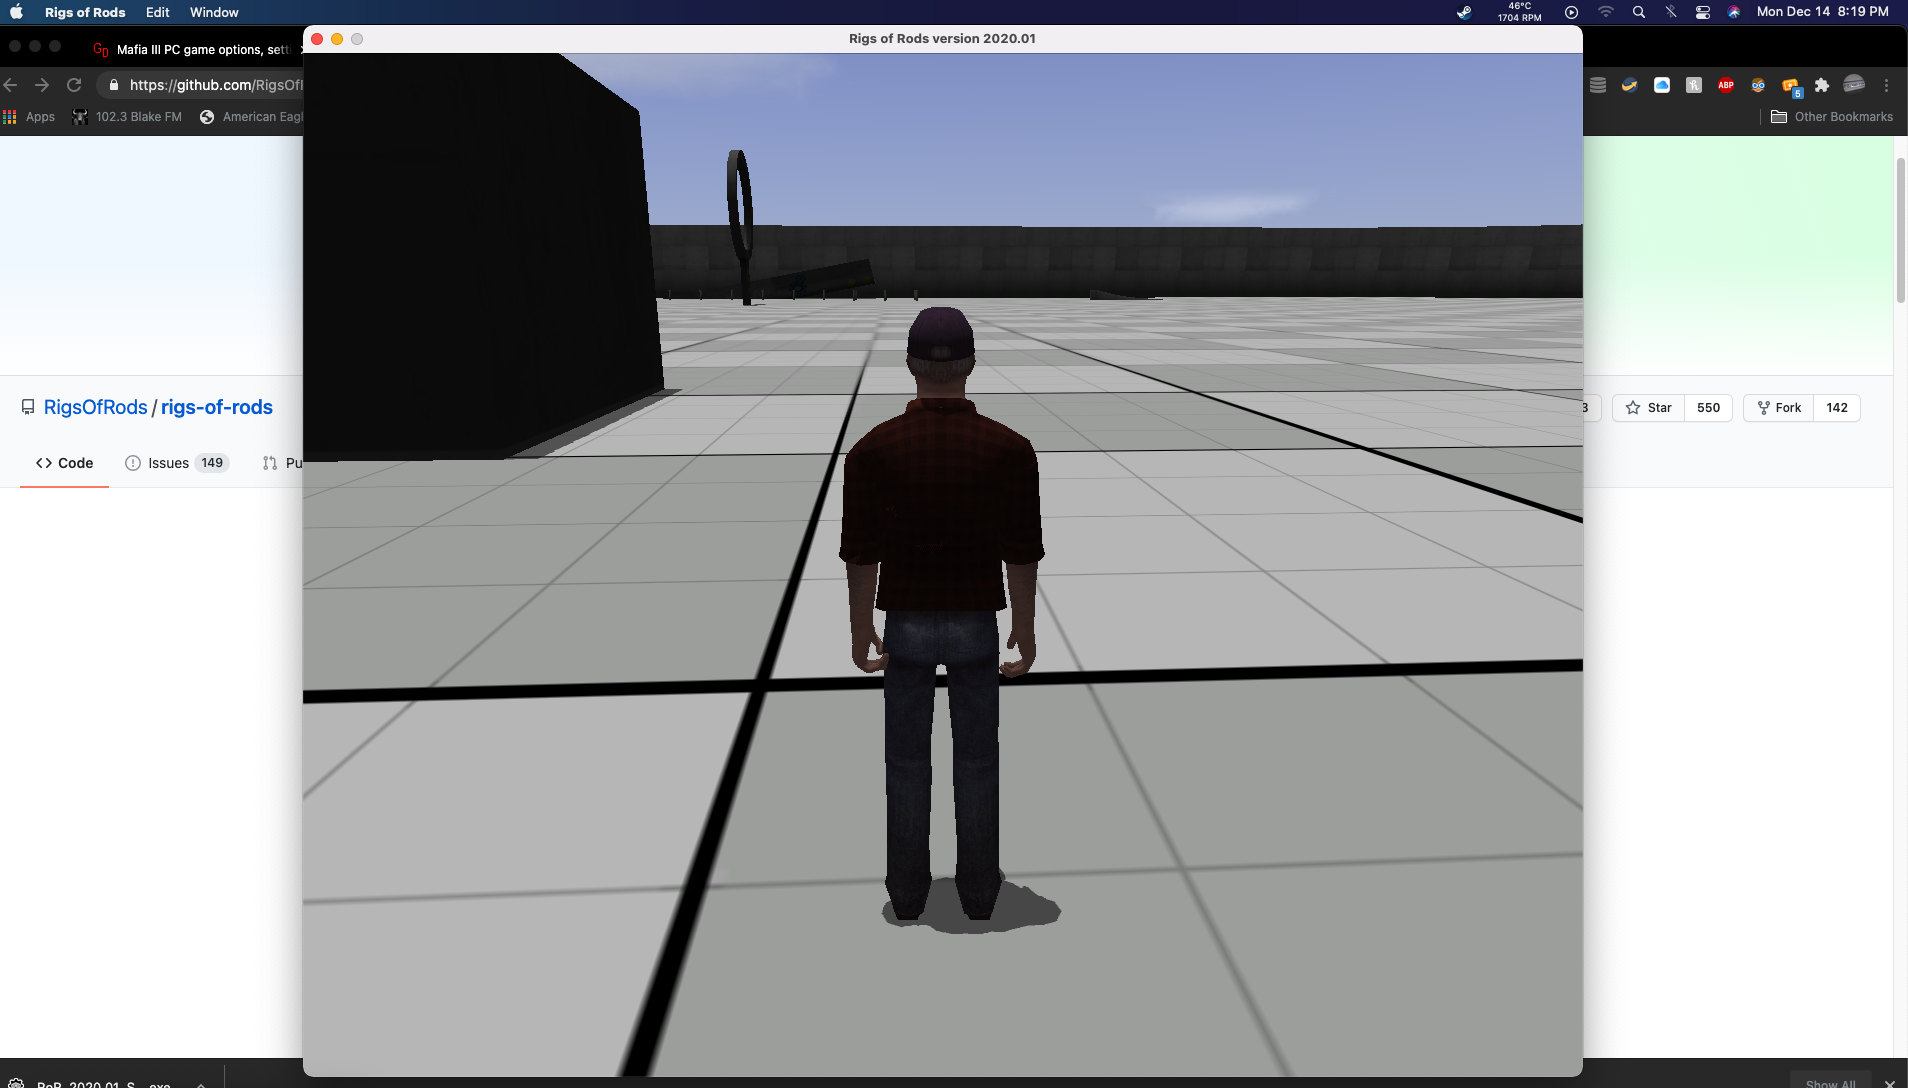Open the rigs-of-rods repository link
Screen dimensions: 1908x1088
tap(217, 407)
